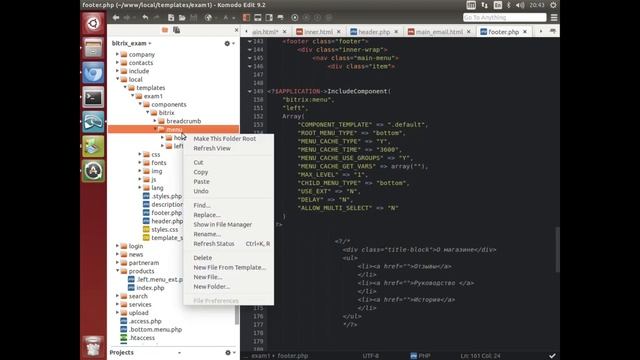Click the toolbar icon after the right pane toggle

coord(280,18)
